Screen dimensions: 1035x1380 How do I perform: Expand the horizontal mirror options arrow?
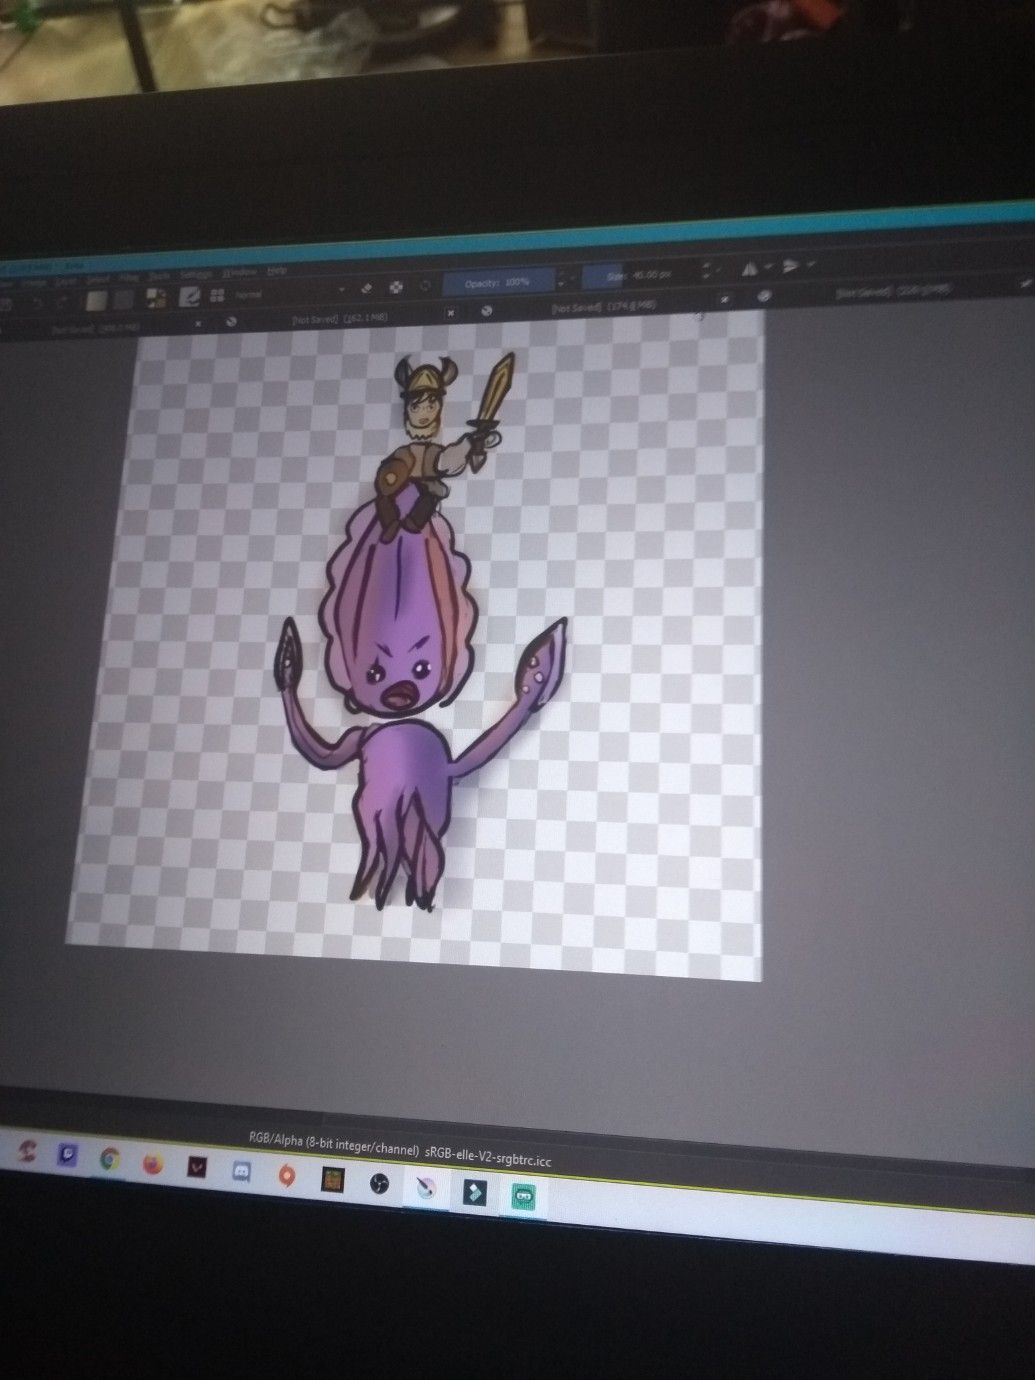coord(768,267)
